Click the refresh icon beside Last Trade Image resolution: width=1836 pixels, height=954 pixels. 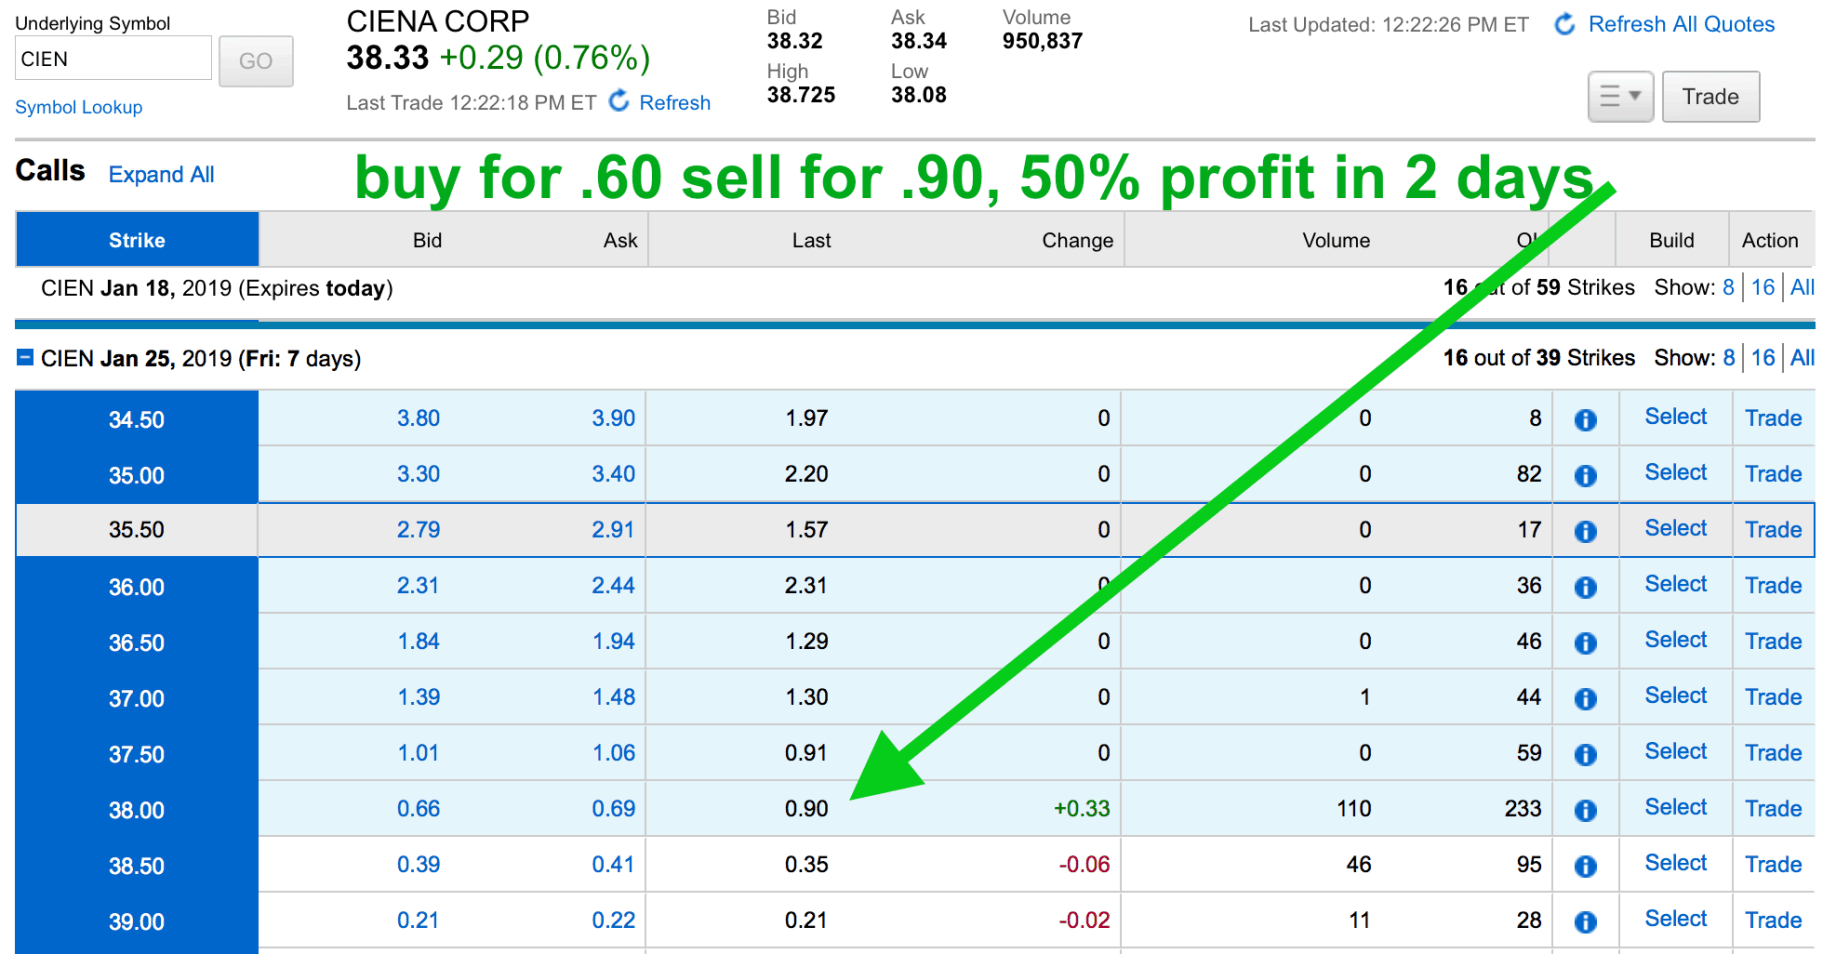620,101
